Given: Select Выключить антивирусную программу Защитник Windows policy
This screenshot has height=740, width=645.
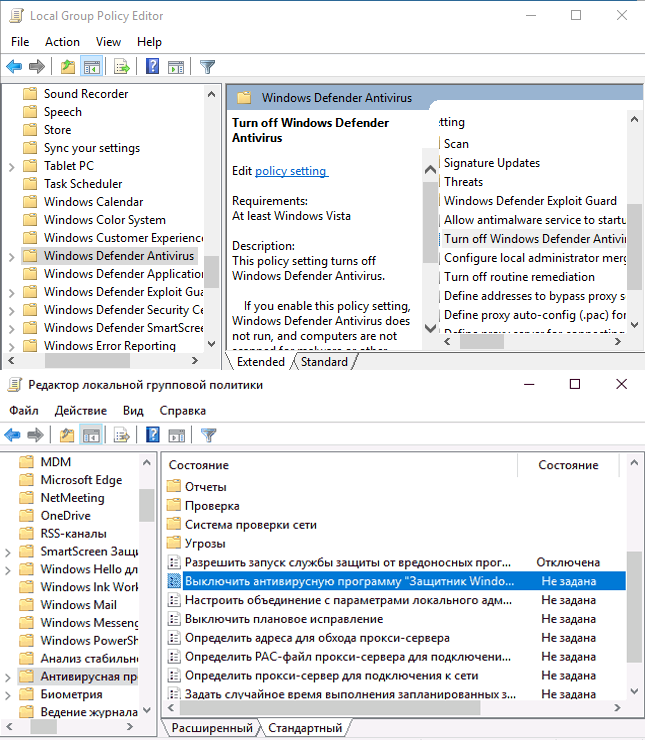Looking at the screenshot, I should 395,581.
